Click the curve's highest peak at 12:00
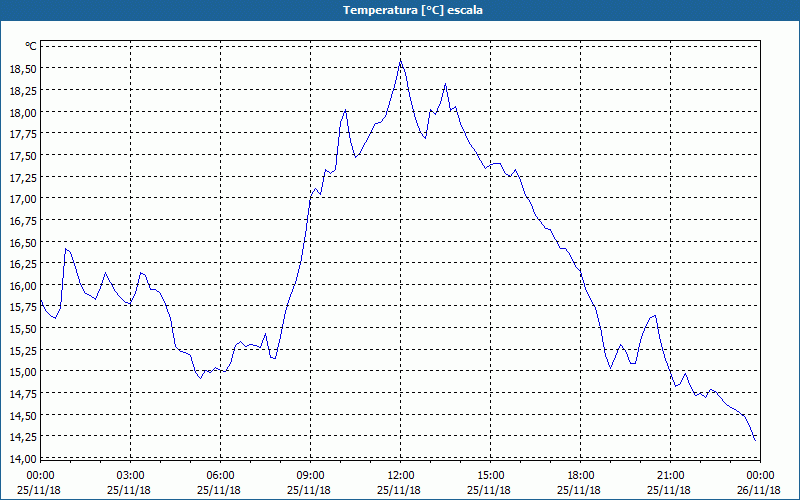 pos(401,60)
